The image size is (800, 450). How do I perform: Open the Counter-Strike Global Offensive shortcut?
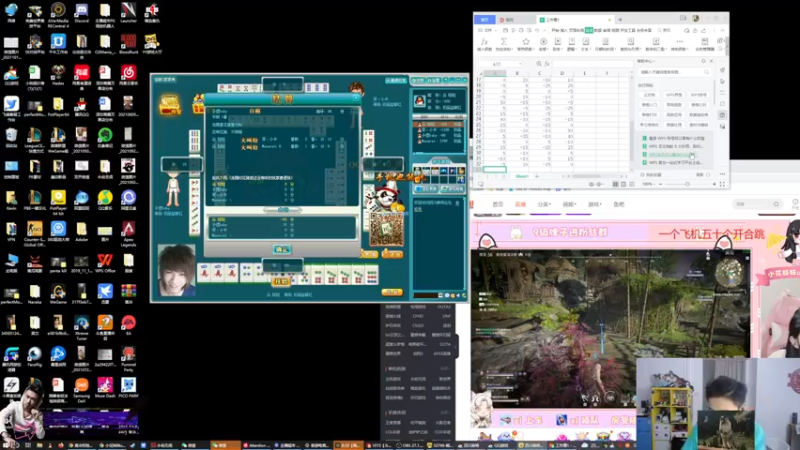click(35, 233)
